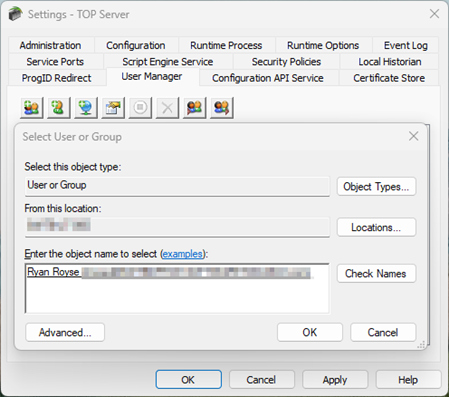Click the New Group toolbar icon
Viewport: 449px width, 397px height.
click(32, 108)
